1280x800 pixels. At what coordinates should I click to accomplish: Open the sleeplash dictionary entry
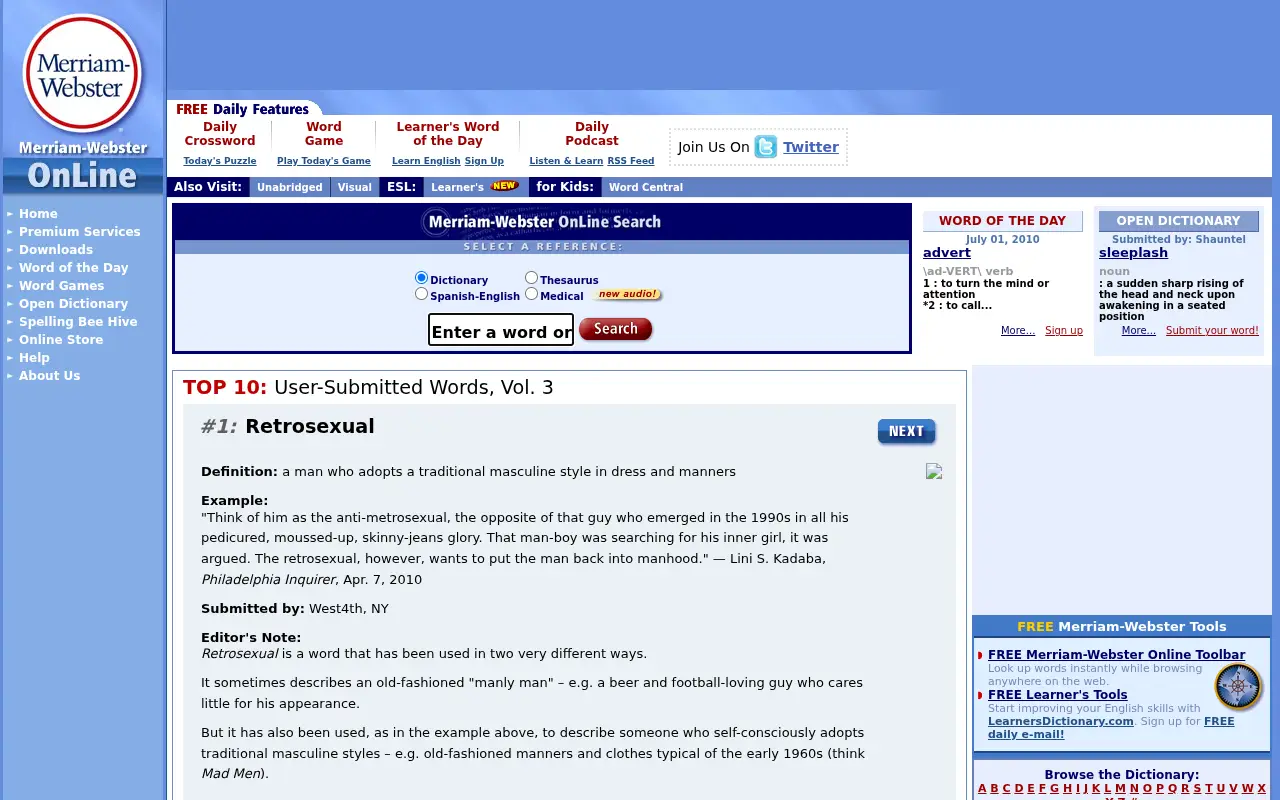[1133, 253]
